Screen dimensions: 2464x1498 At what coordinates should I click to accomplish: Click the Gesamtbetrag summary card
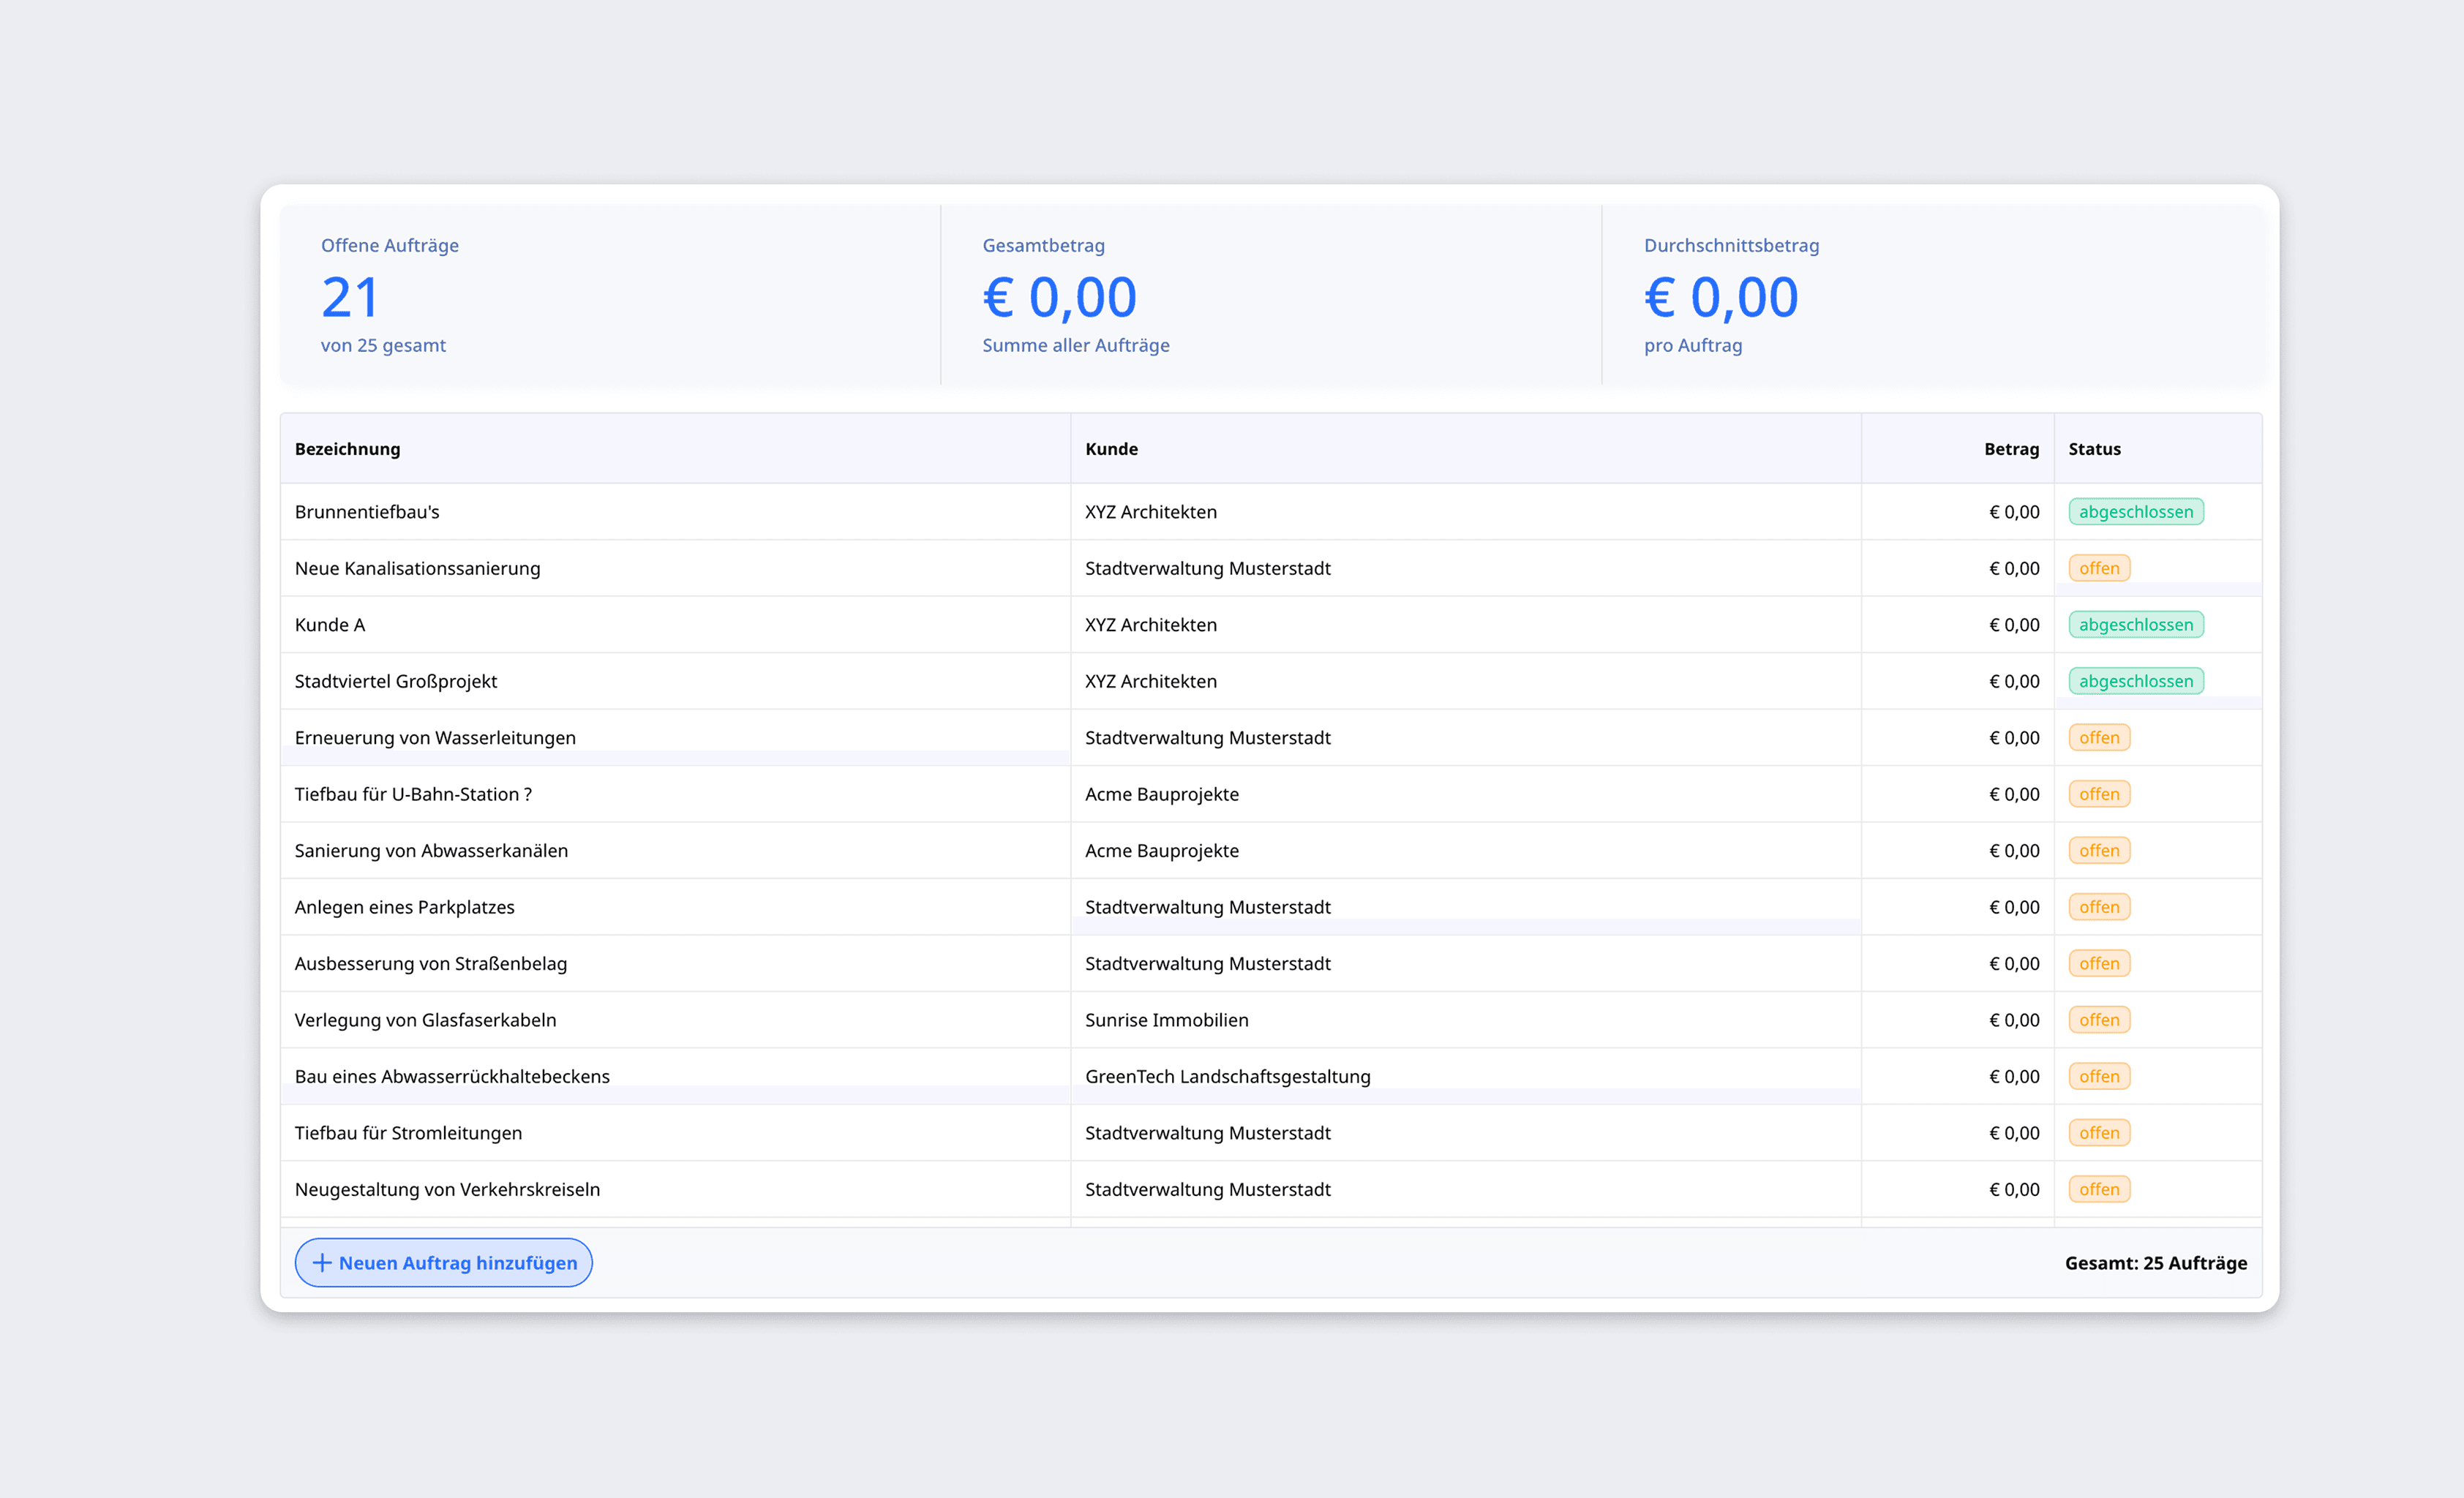[x=1270, y=295]
